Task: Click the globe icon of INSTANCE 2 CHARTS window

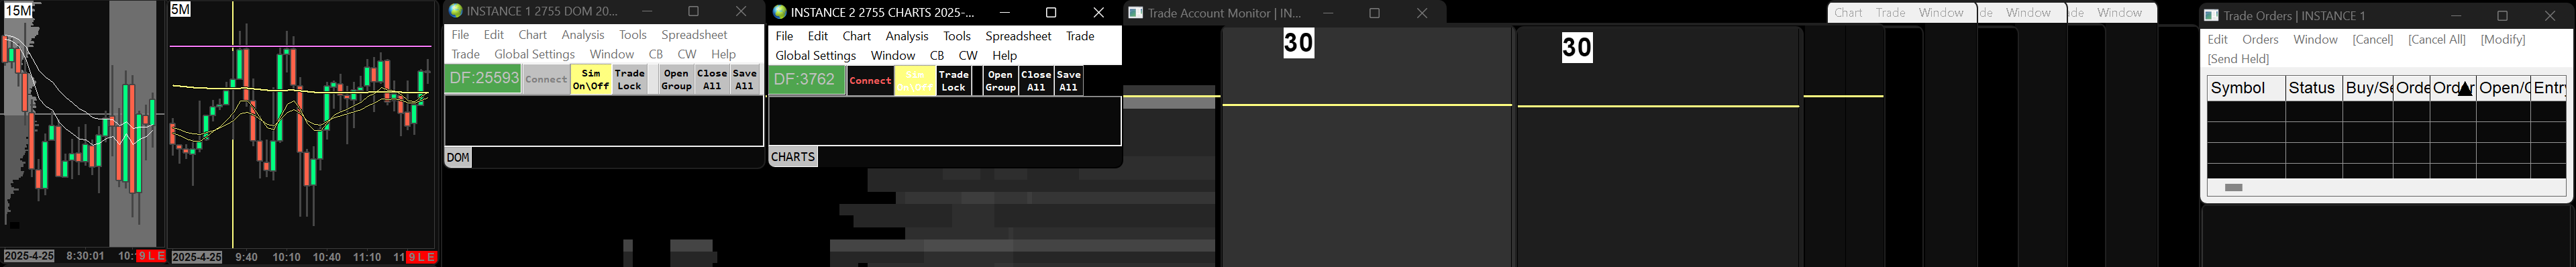Action: click(x=780, y=12)
